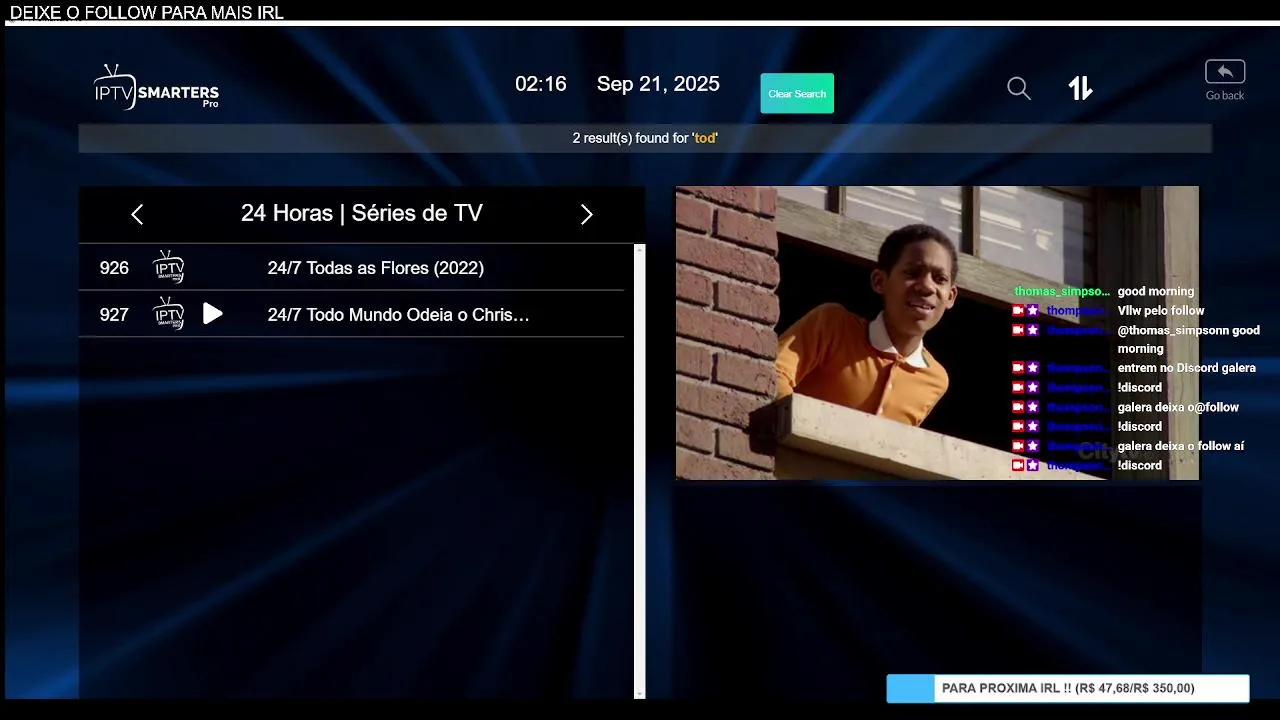Select the 24 Horas | Séries de TV category title

[362, 213]
